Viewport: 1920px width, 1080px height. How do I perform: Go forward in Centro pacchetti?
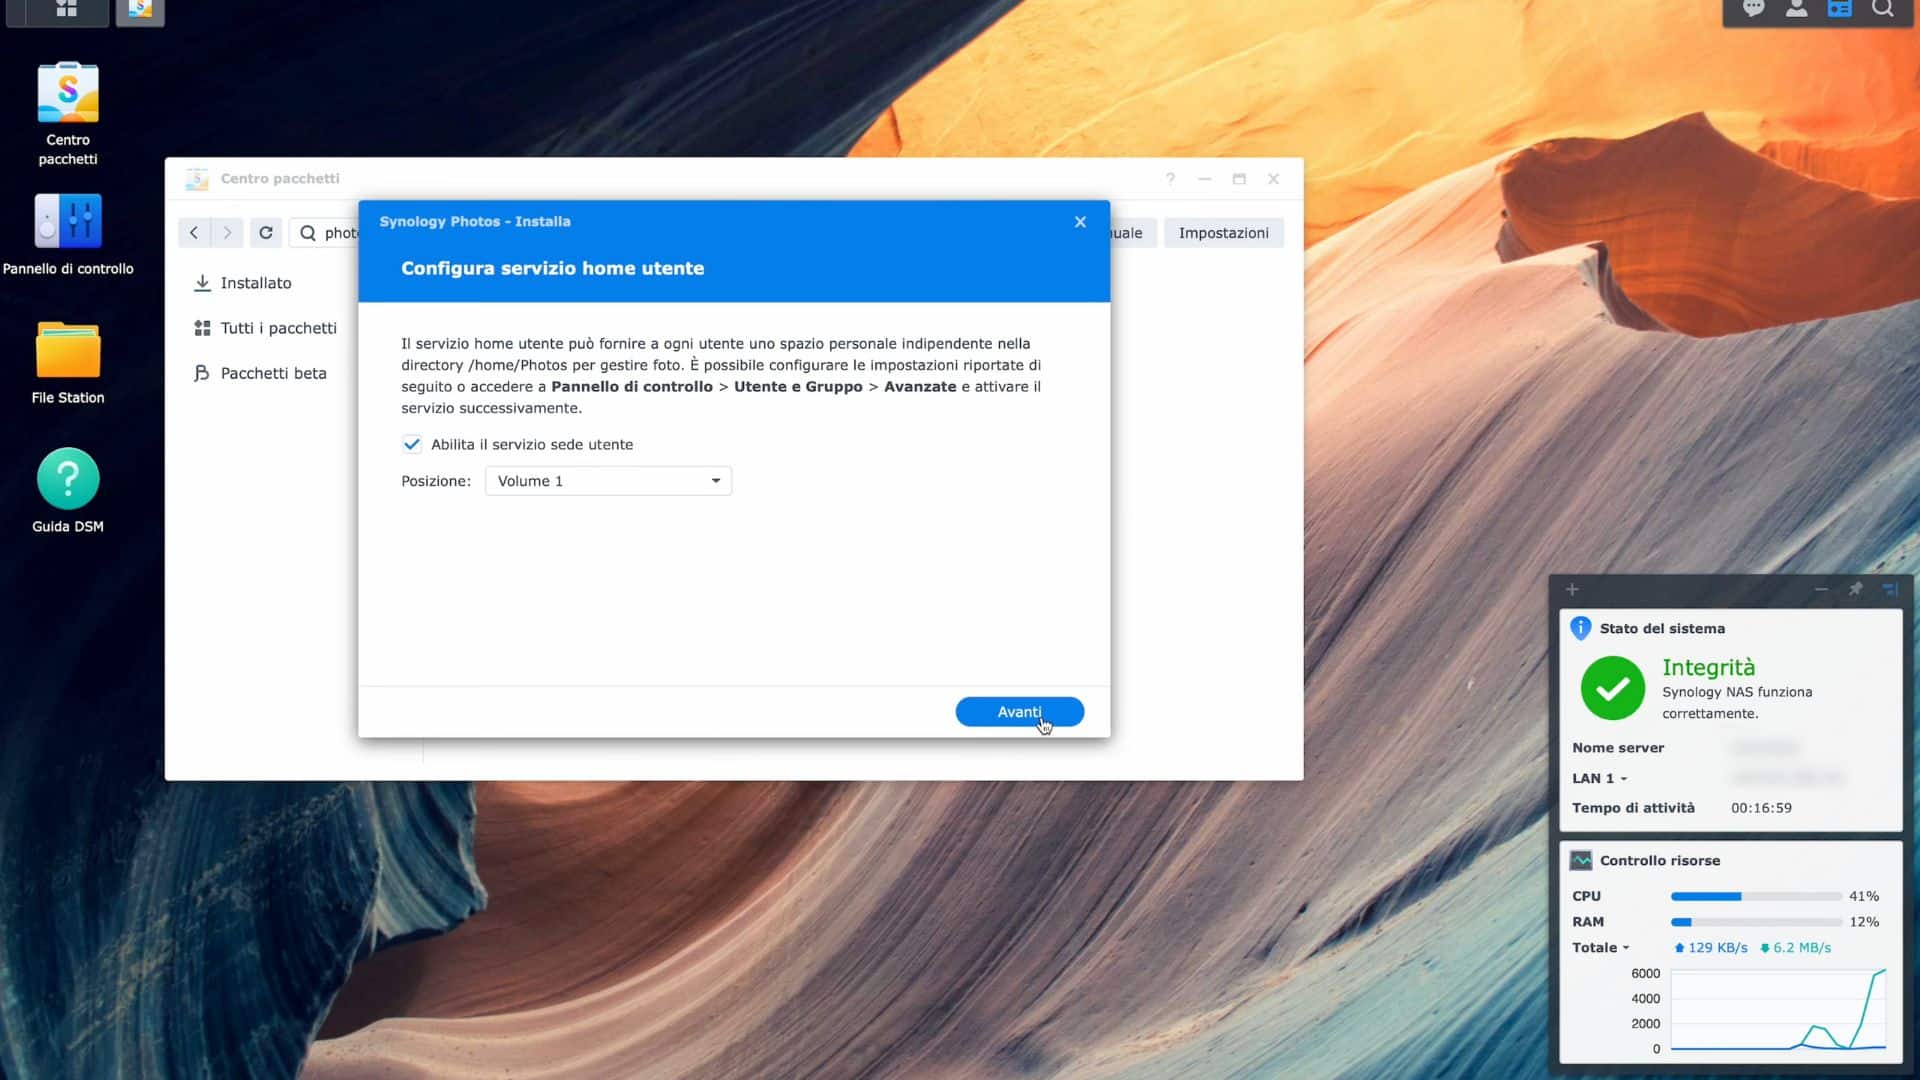[227, 232]
